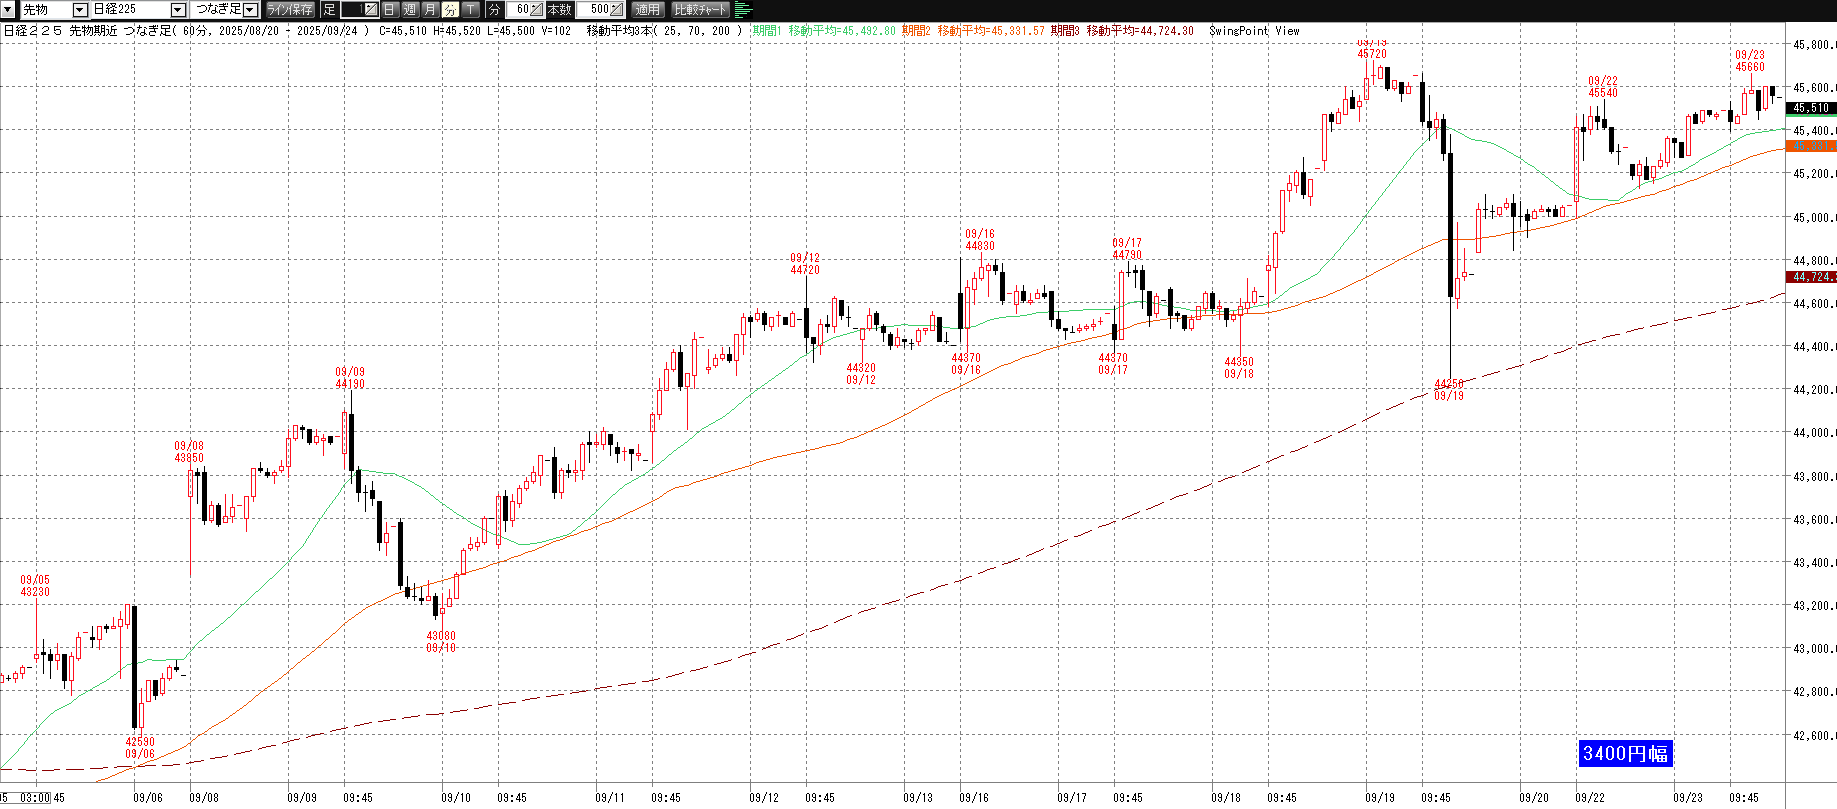Click the green volume profile bars icon
Screen dimensions: 1837x809
(x=743, y=10)
